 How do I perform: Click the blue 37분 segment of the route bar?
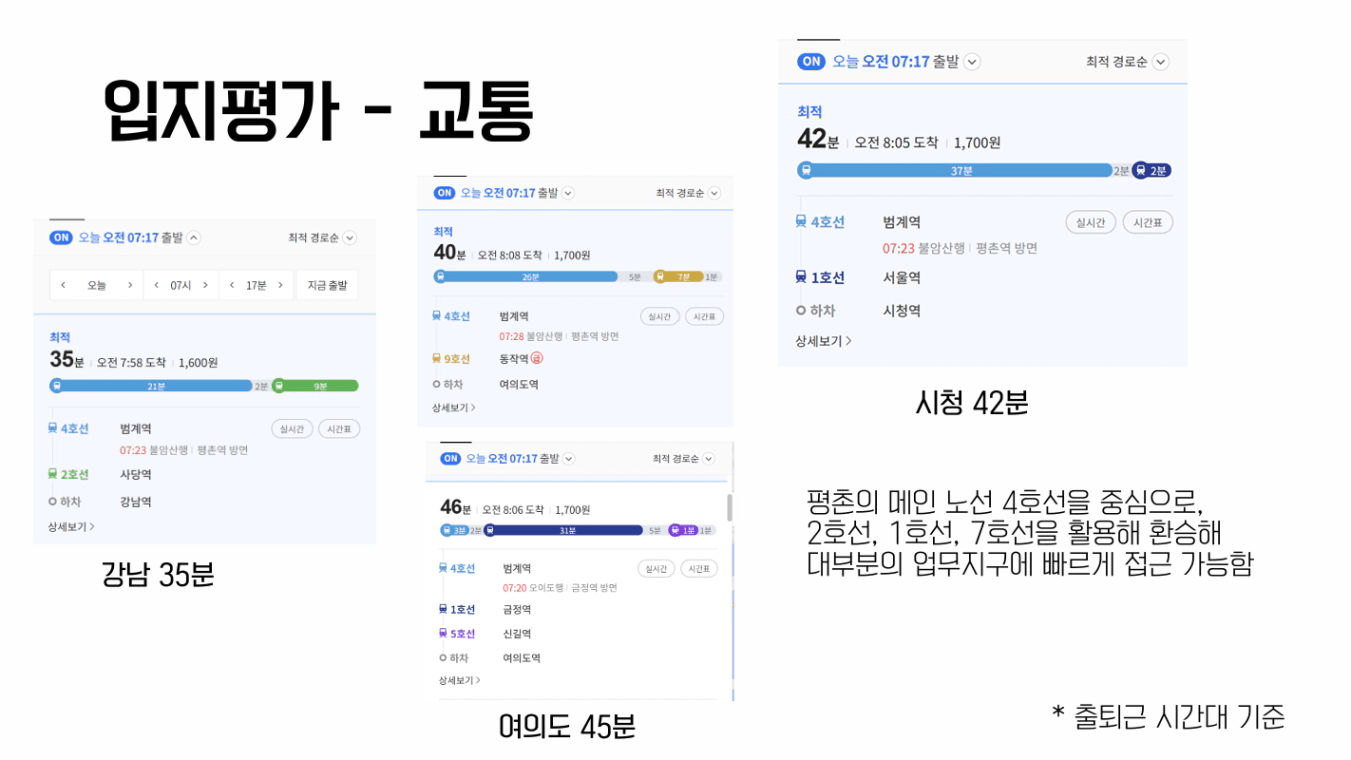[x=955, y=171]
